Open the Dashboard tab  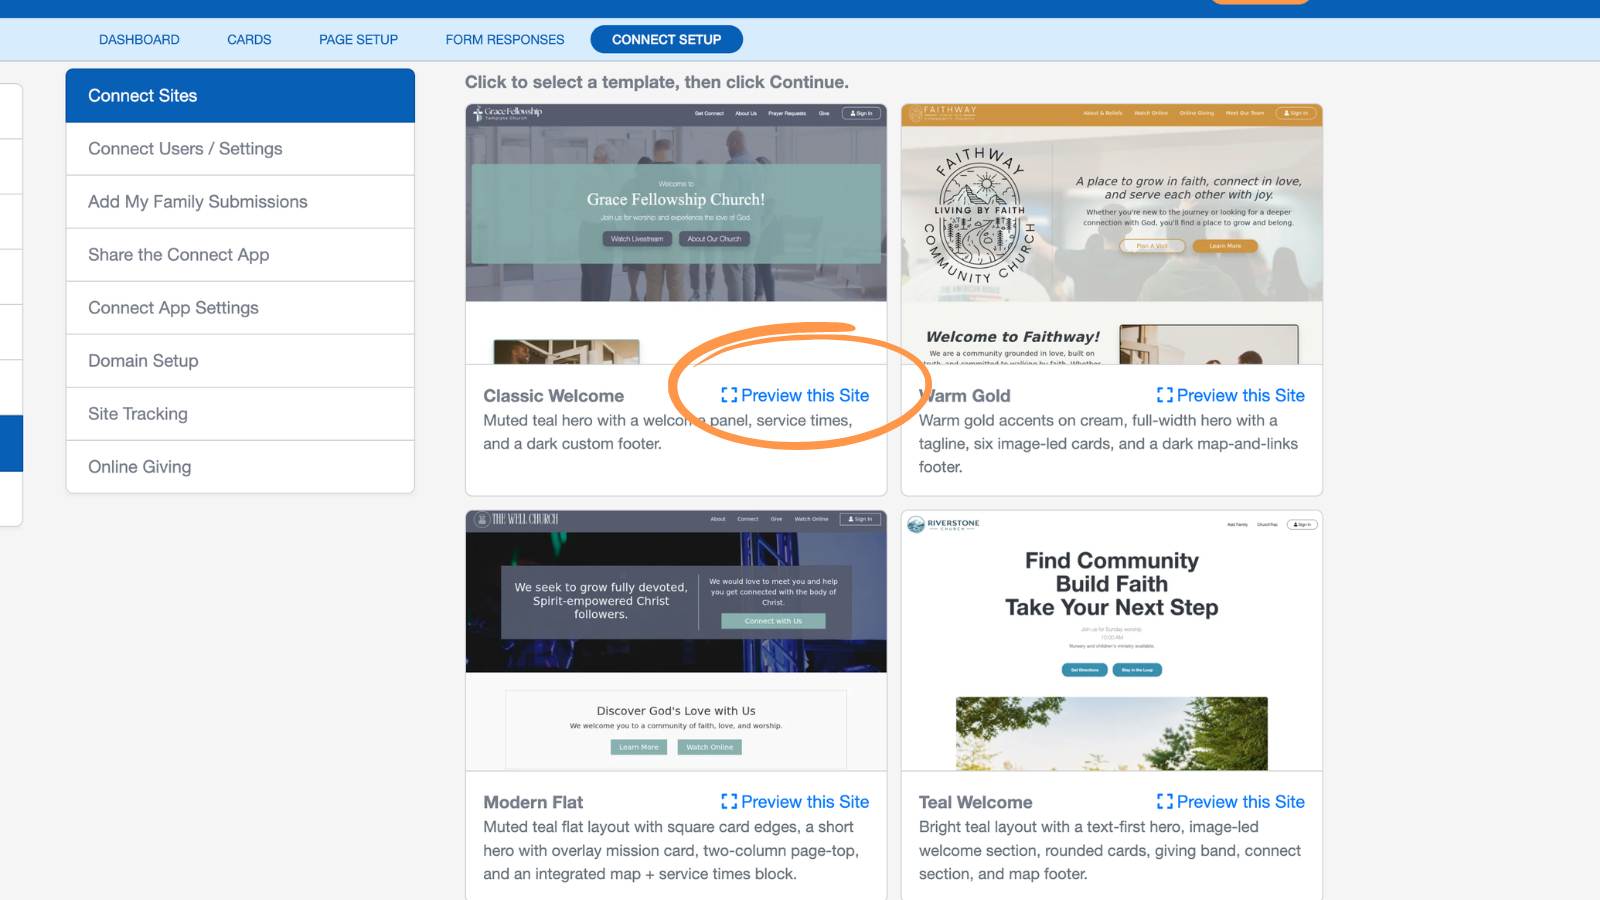(x=139, y=40)
